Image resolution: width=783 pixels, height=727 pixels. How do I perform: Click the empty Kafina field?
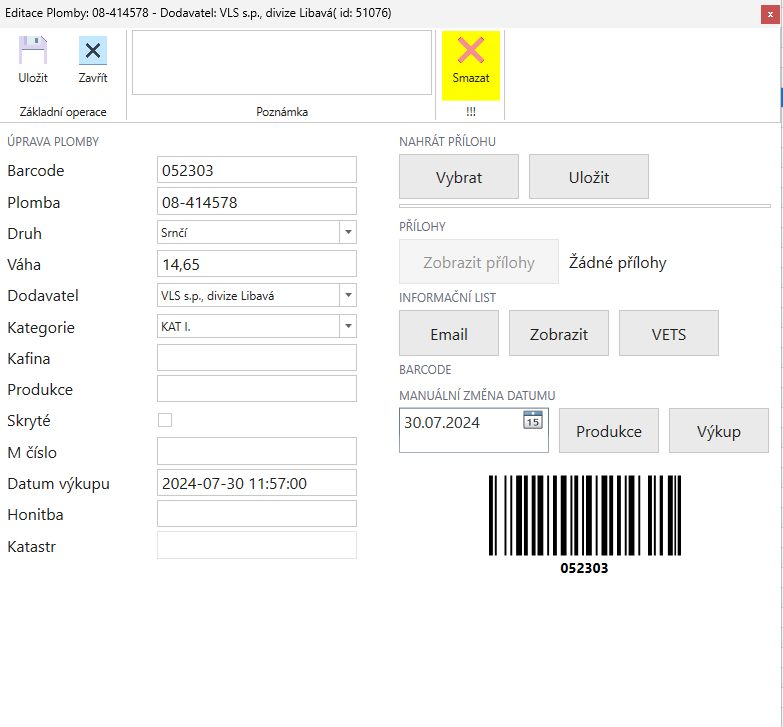(x=257, y=358)
